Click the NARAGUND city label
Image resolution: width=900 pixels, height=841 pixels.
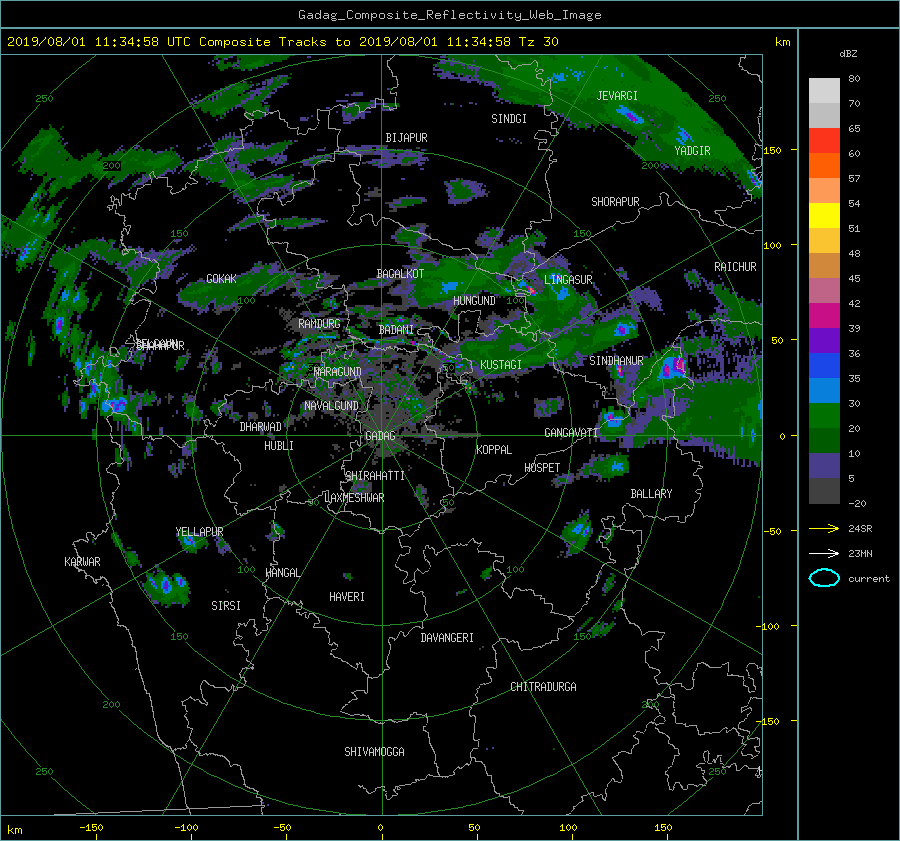click(x=338, y=372)
